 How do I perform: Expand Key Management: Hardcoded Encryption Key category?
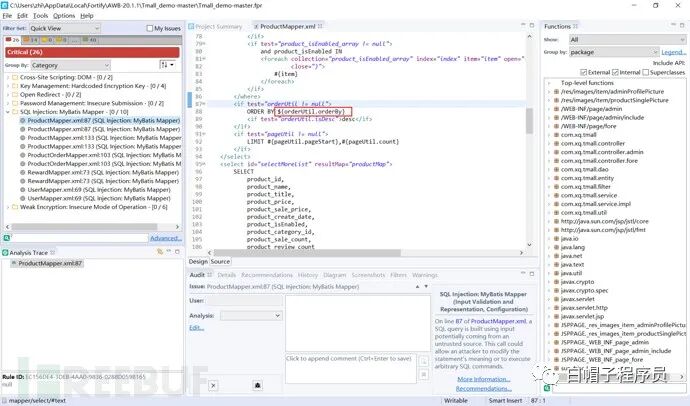click(x=7, y=86)
